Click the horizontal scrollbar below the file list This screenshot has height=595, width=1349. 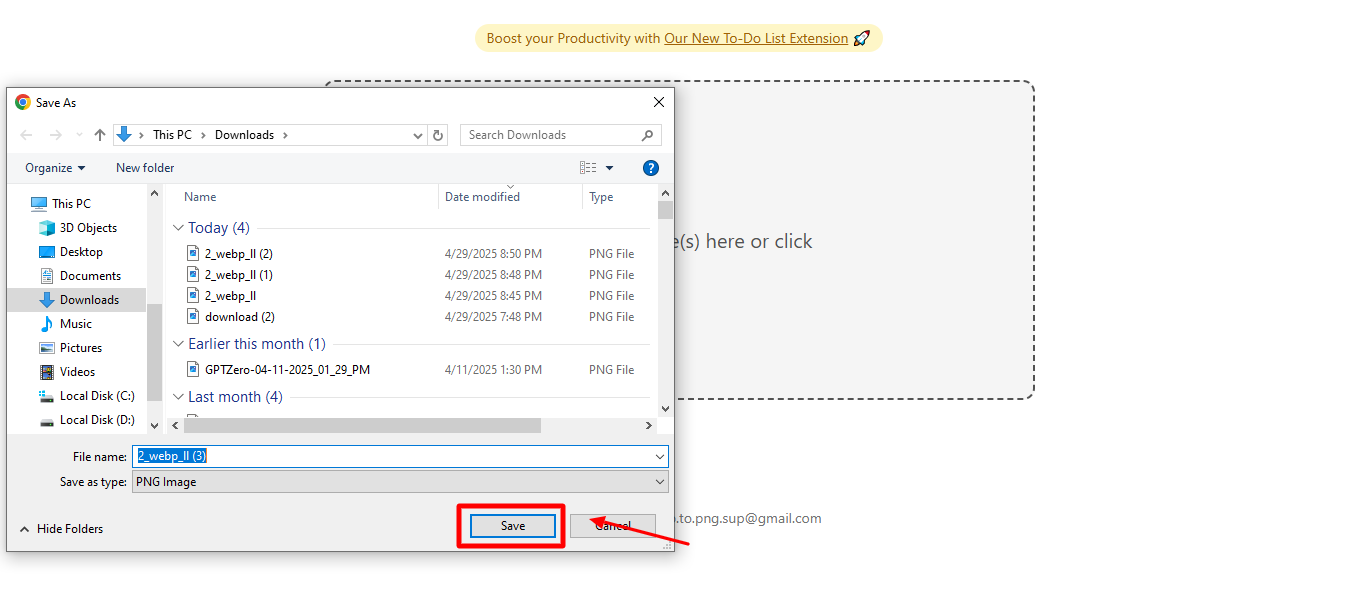(360, 424)
